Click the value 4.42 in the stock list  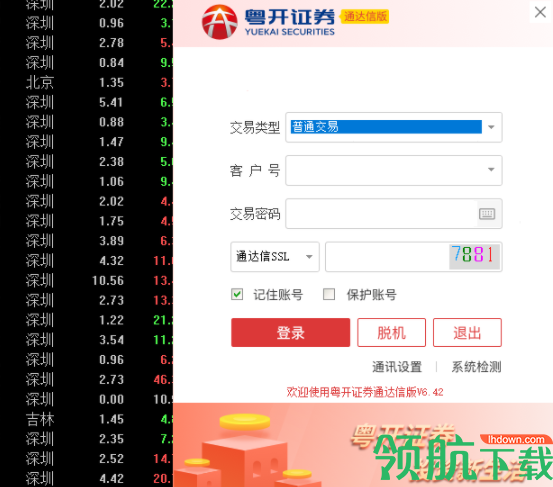(111, 479)
